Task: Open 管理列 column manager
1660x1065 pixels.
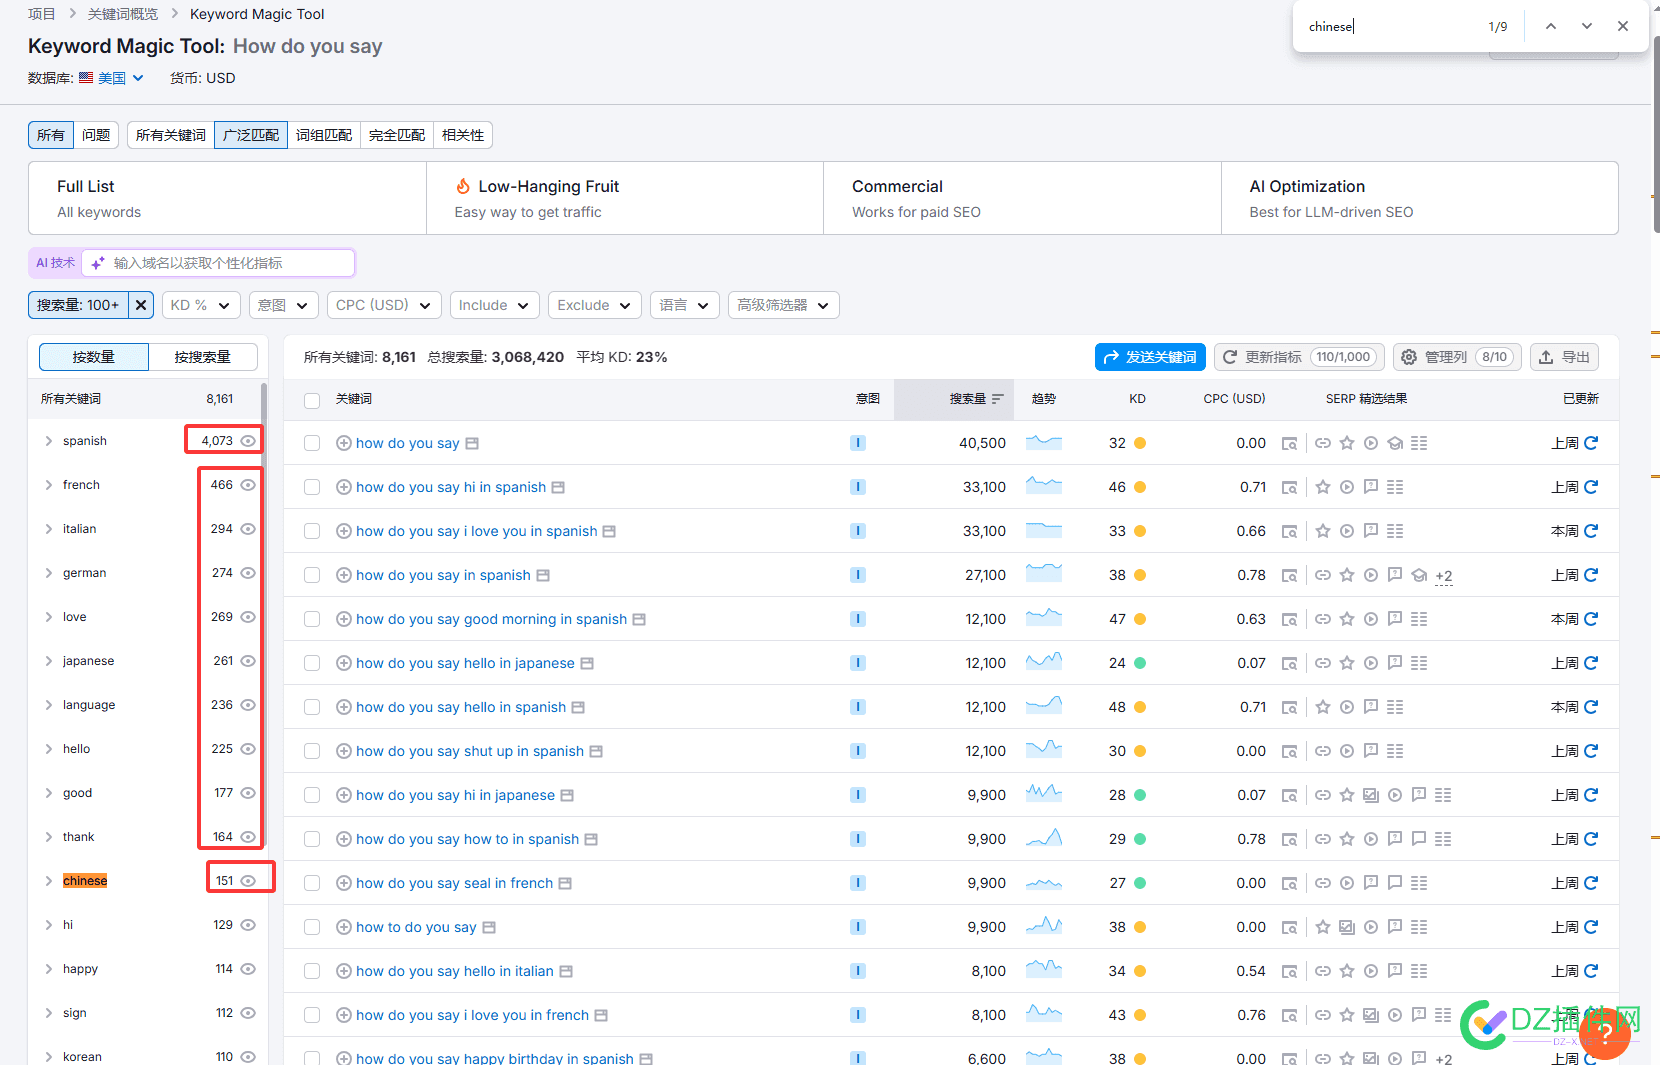Action: (x=1457, y=357)
